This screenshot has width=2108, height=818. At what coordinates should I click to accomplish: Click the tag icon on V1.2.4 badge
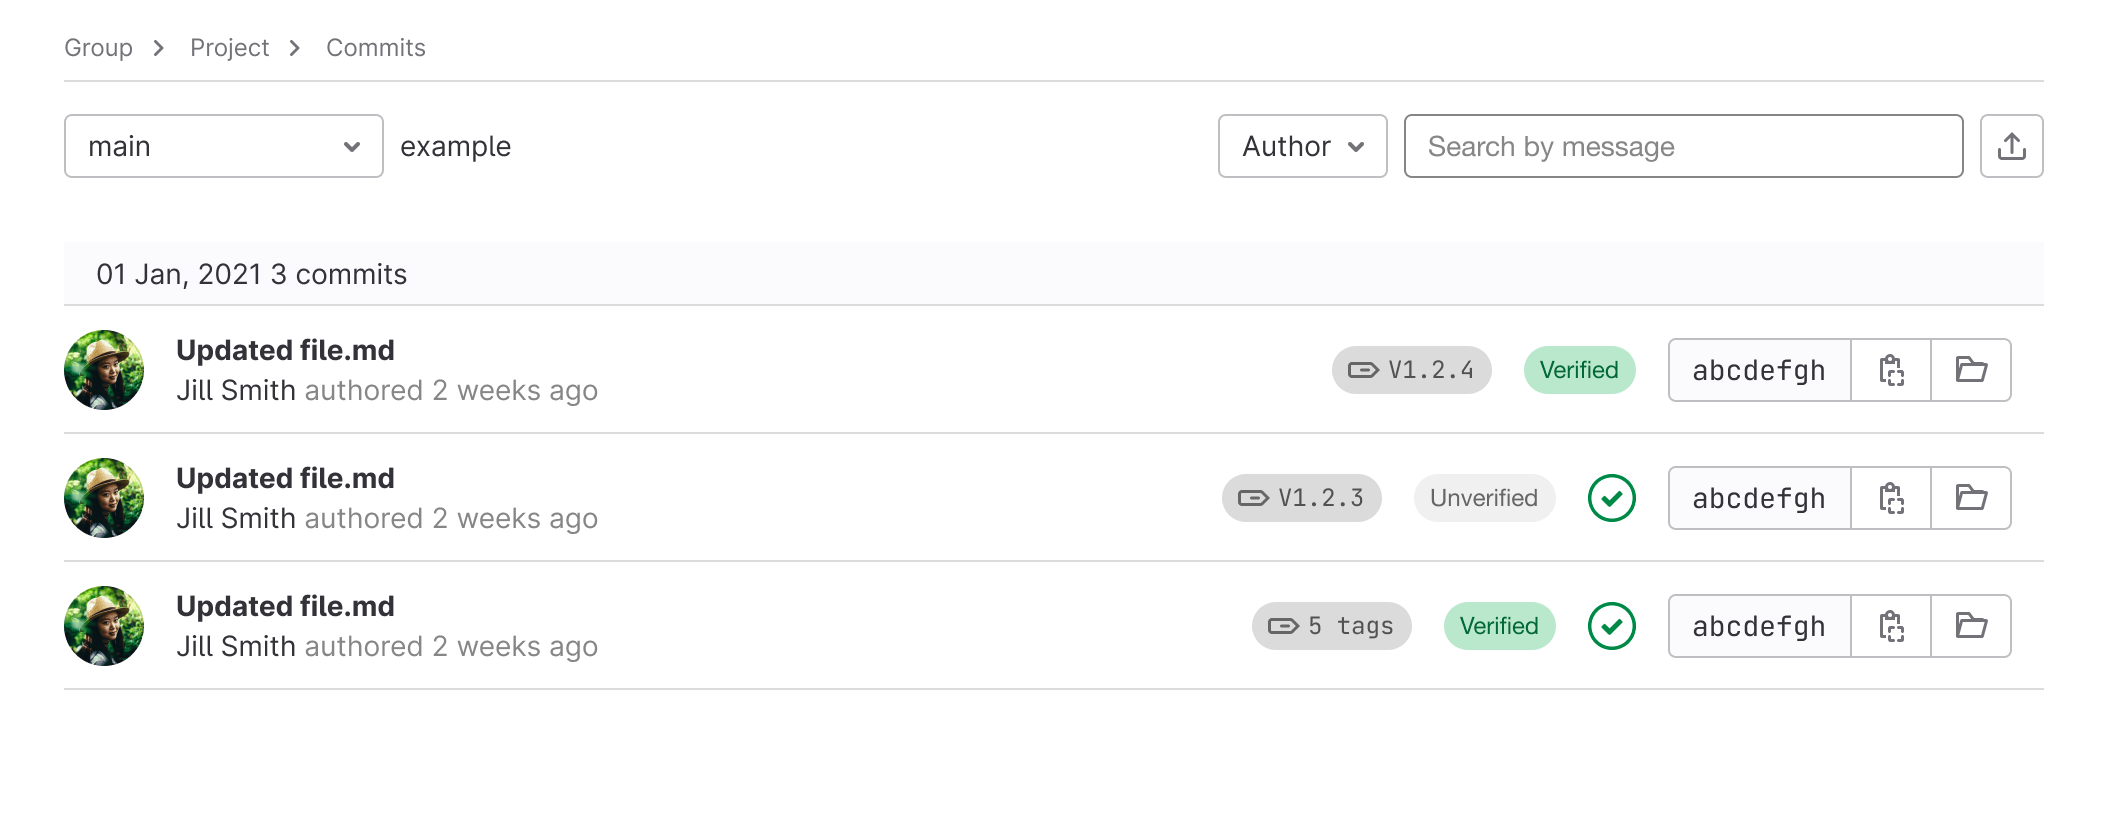point(1361,370)
